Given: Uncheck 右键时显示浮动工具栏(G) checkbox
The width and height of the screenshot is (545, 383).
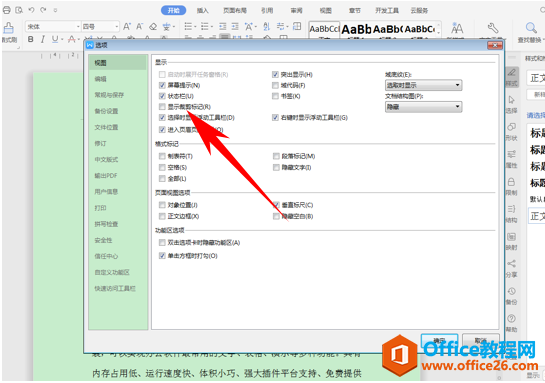Looking at the screenshot, I should pos(275,117).
